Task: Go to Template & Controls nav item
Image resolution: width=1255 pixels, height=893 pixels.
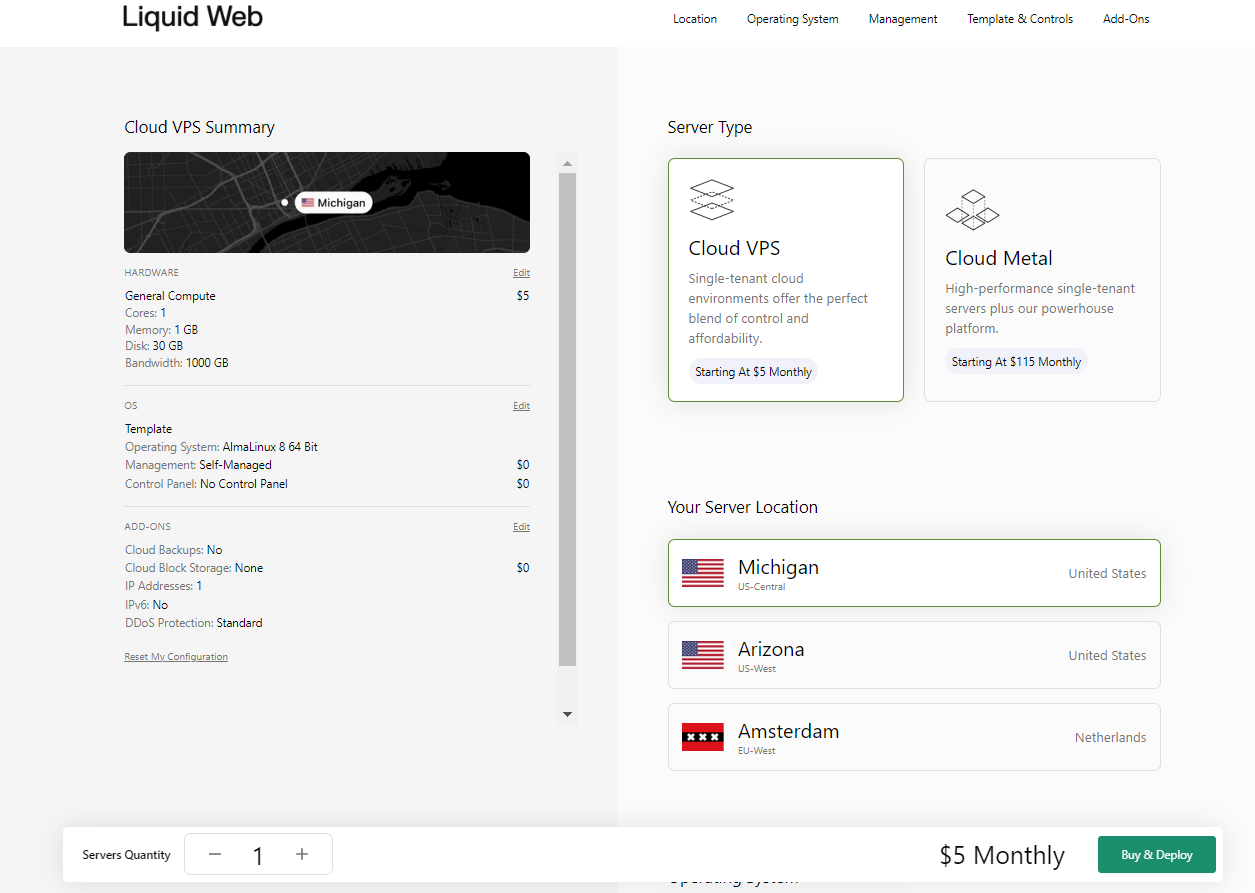Action: [1019, 19]
